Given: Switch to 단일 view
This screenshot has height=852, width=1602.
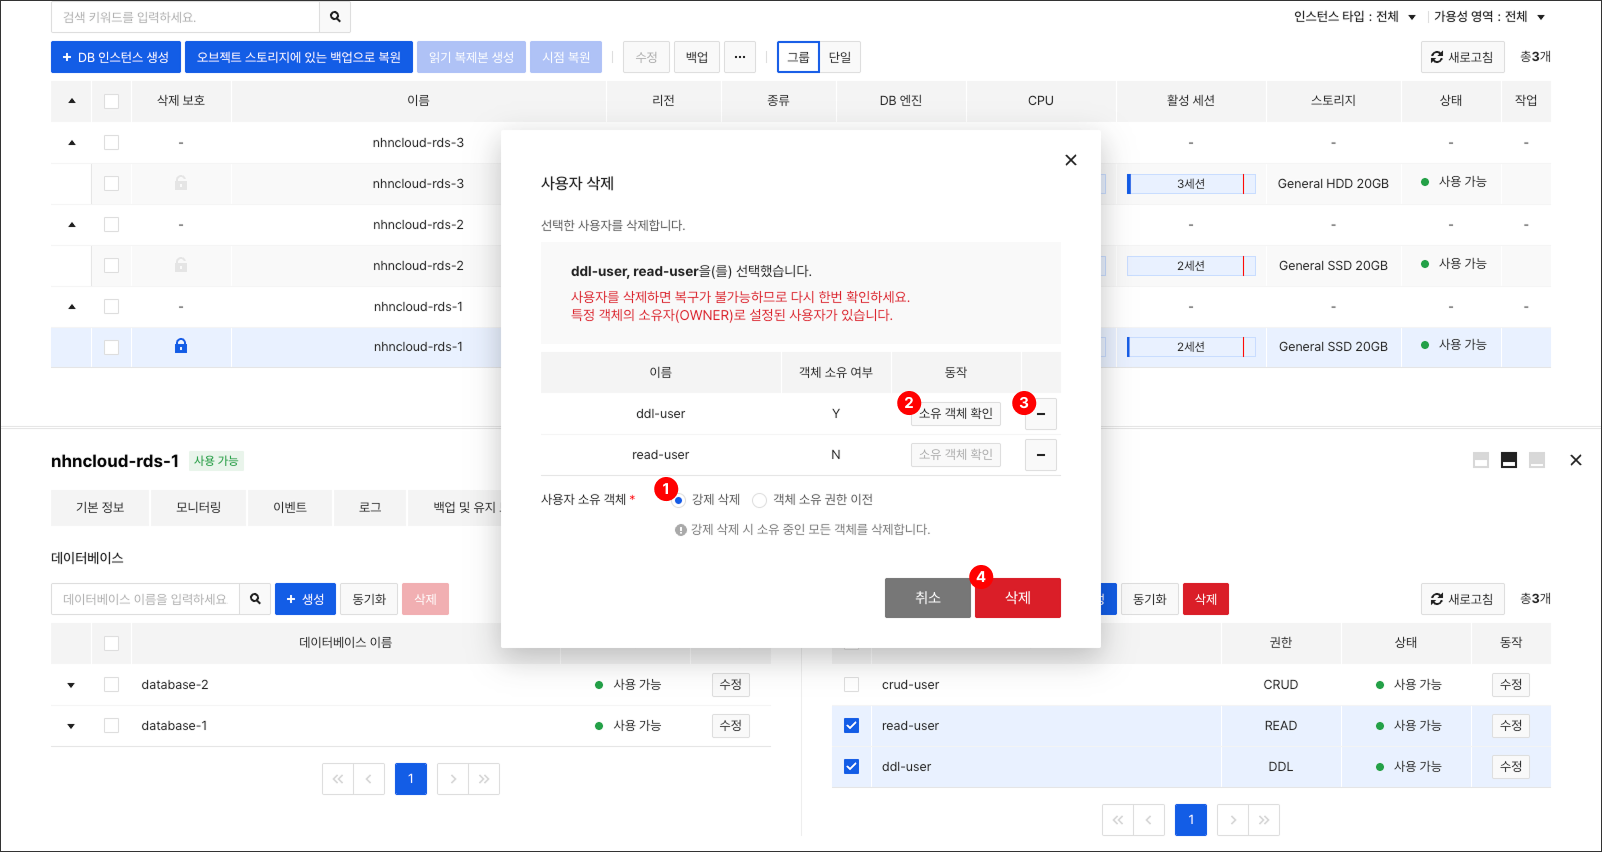Looking at the screenshot, I should [840, 57].
